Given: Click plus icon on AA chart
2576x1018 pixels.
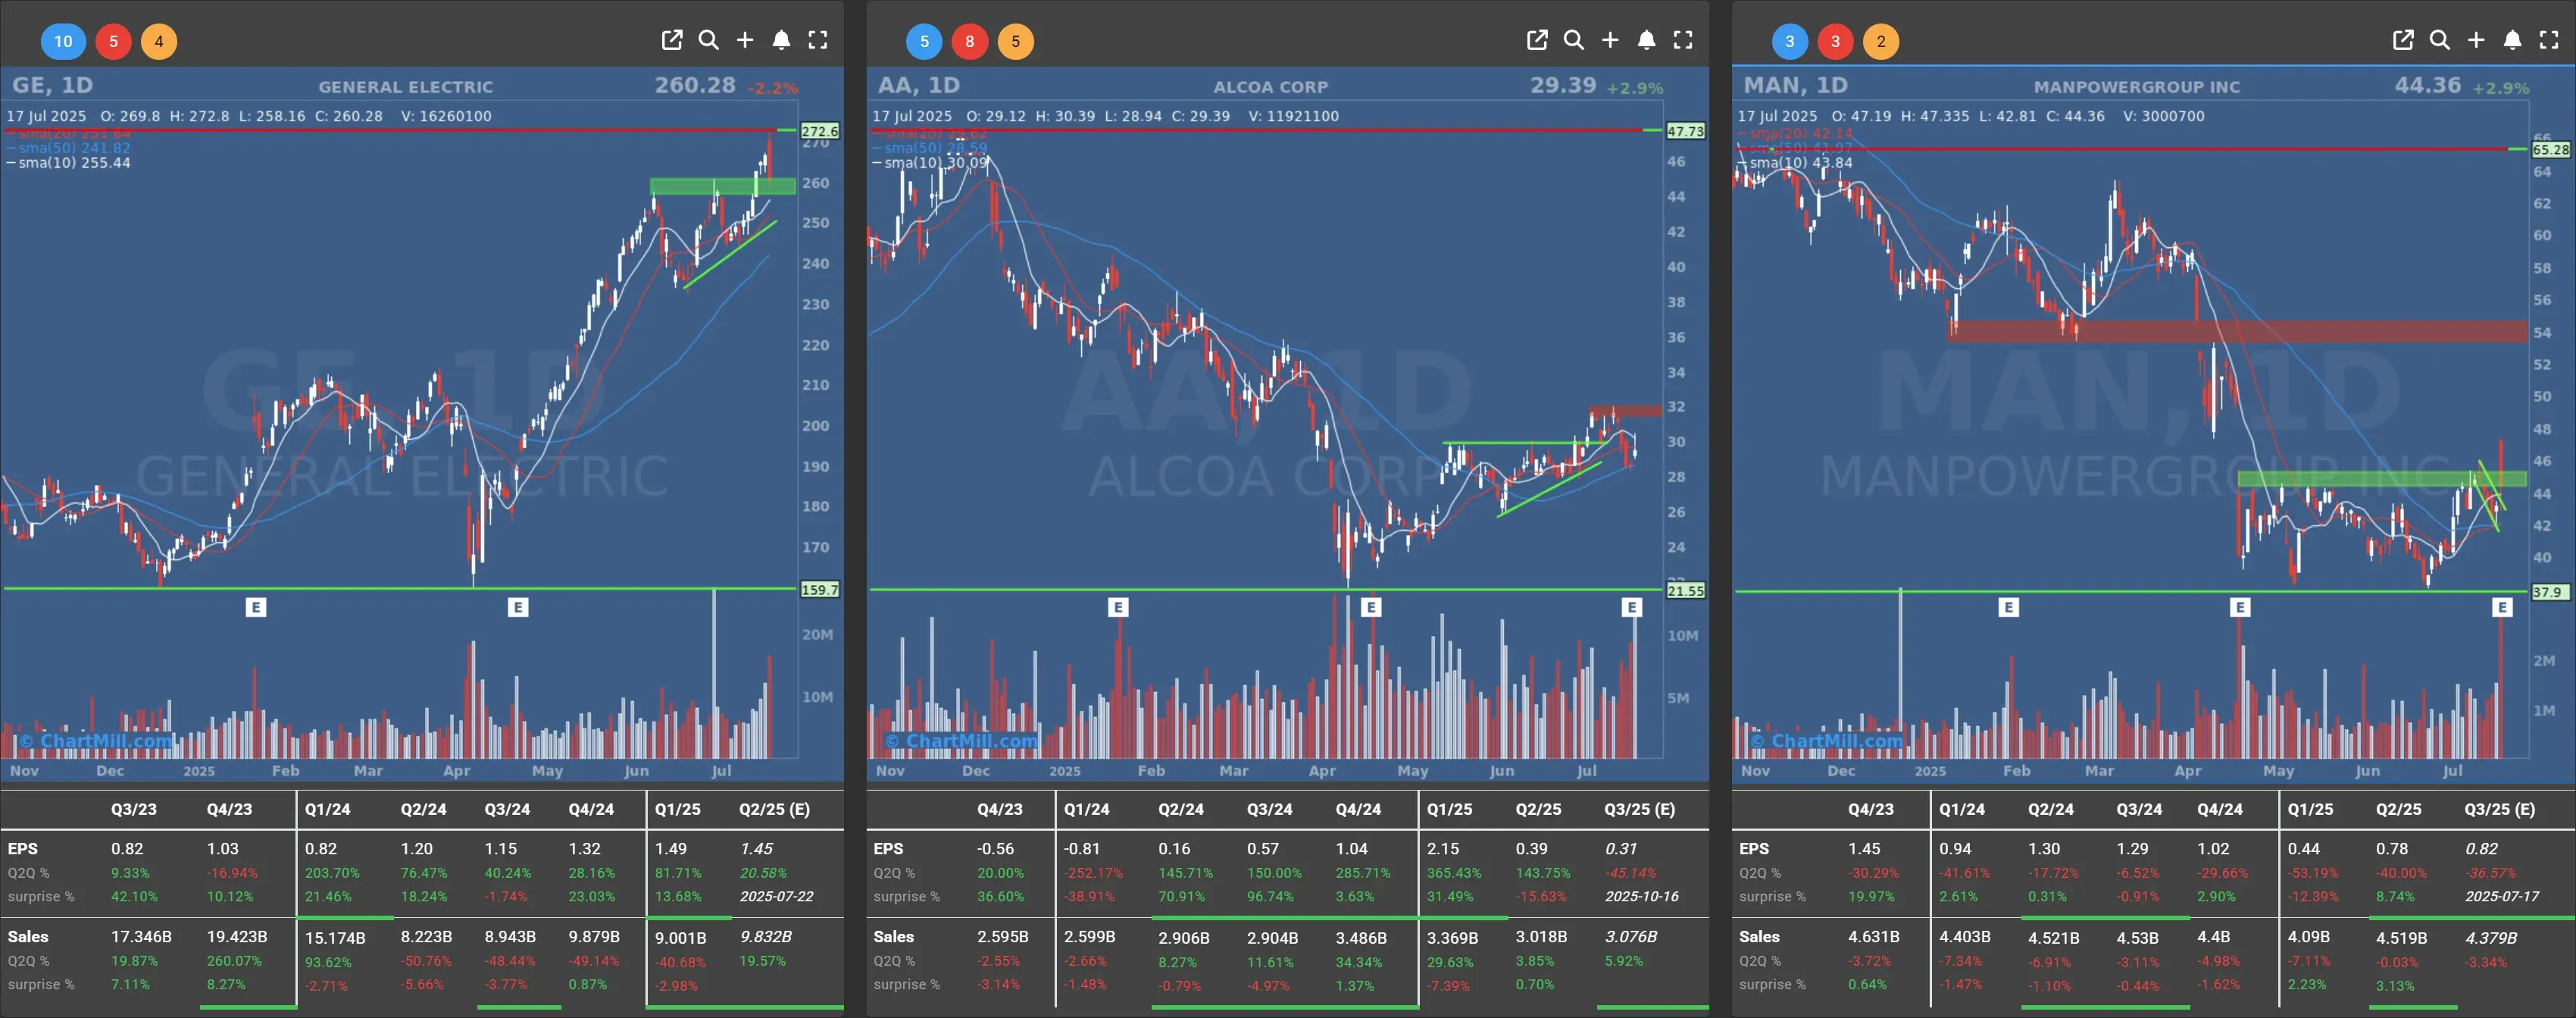Looking at the screenshot, I should pyautogui.click(x=1610, y=40).
